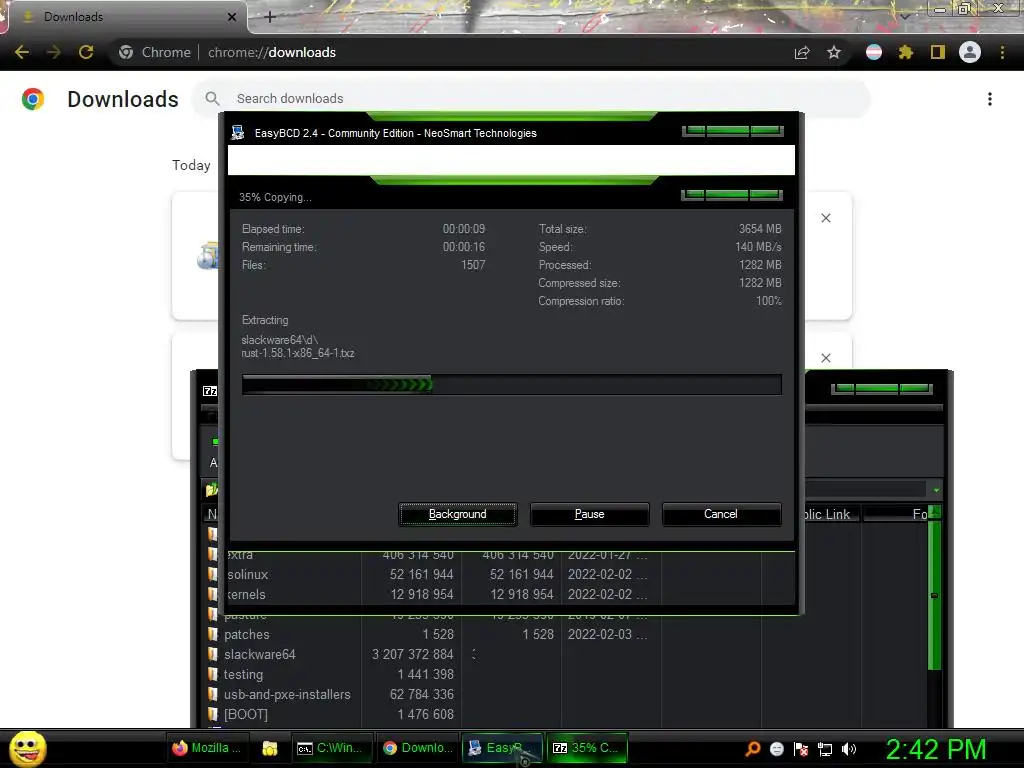Click the rust-1.58.1-x86_64-1.txz filename text
1024x768 pixels.
pos(298,353)
